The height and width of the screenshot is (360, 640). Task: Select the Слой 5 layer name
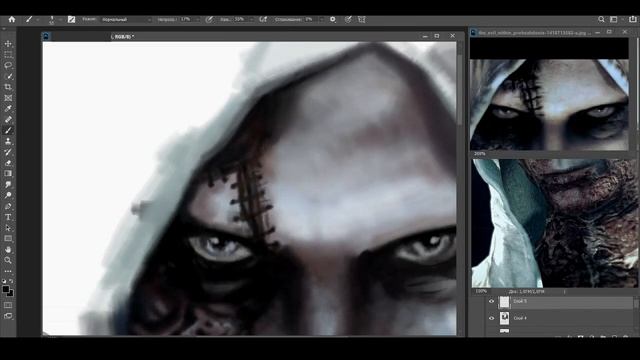pyautogui.click(x=520, y=301)
